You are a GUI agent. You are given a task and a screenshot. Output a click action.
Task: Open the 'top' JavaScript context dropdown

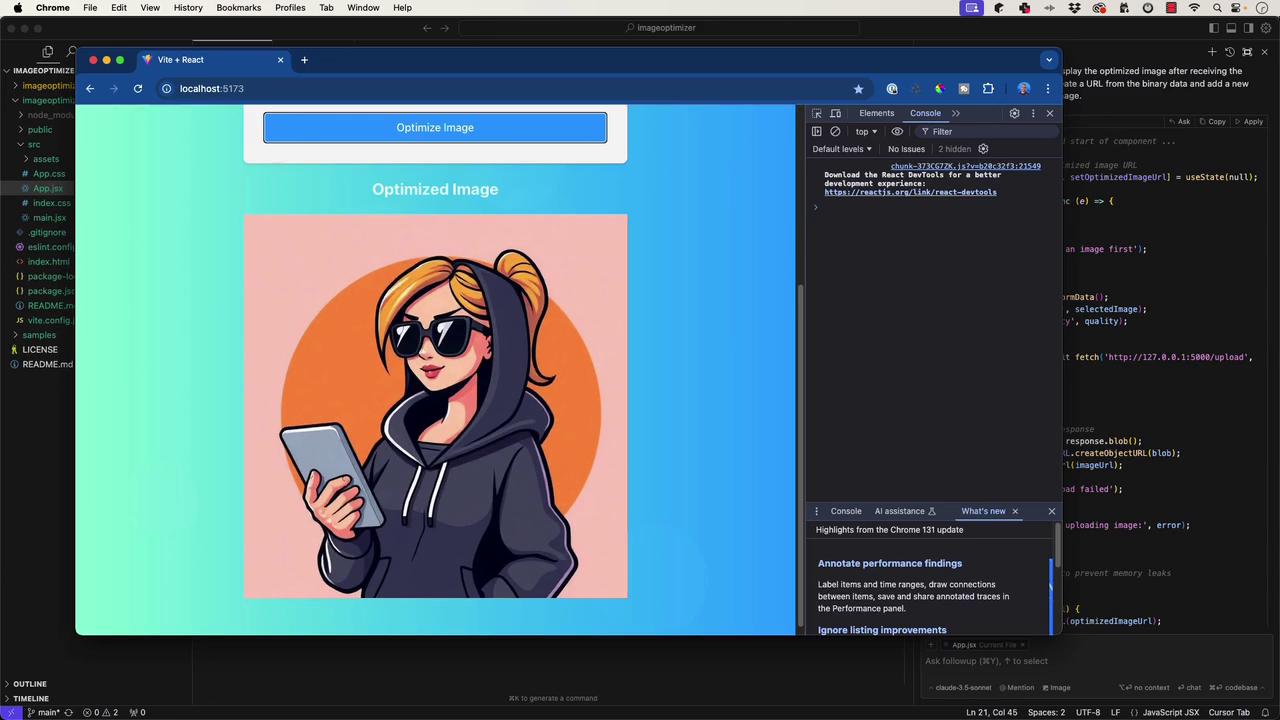click(x=866, y=132)
